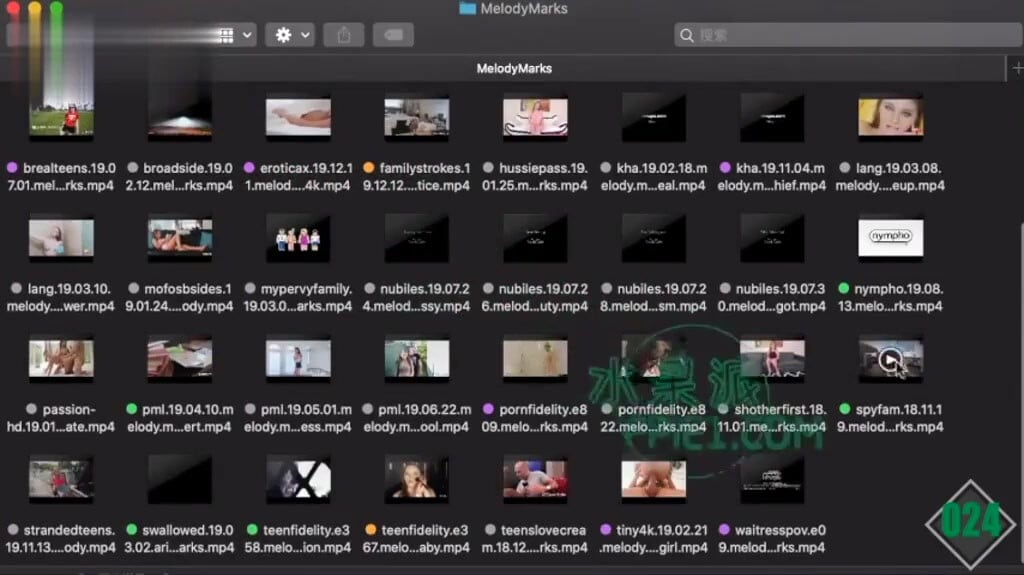The width and height of the screenshot is (1024, 575).
Task: Select thumbnail of nympho.19.08.13 file
Action: point(891,237)
